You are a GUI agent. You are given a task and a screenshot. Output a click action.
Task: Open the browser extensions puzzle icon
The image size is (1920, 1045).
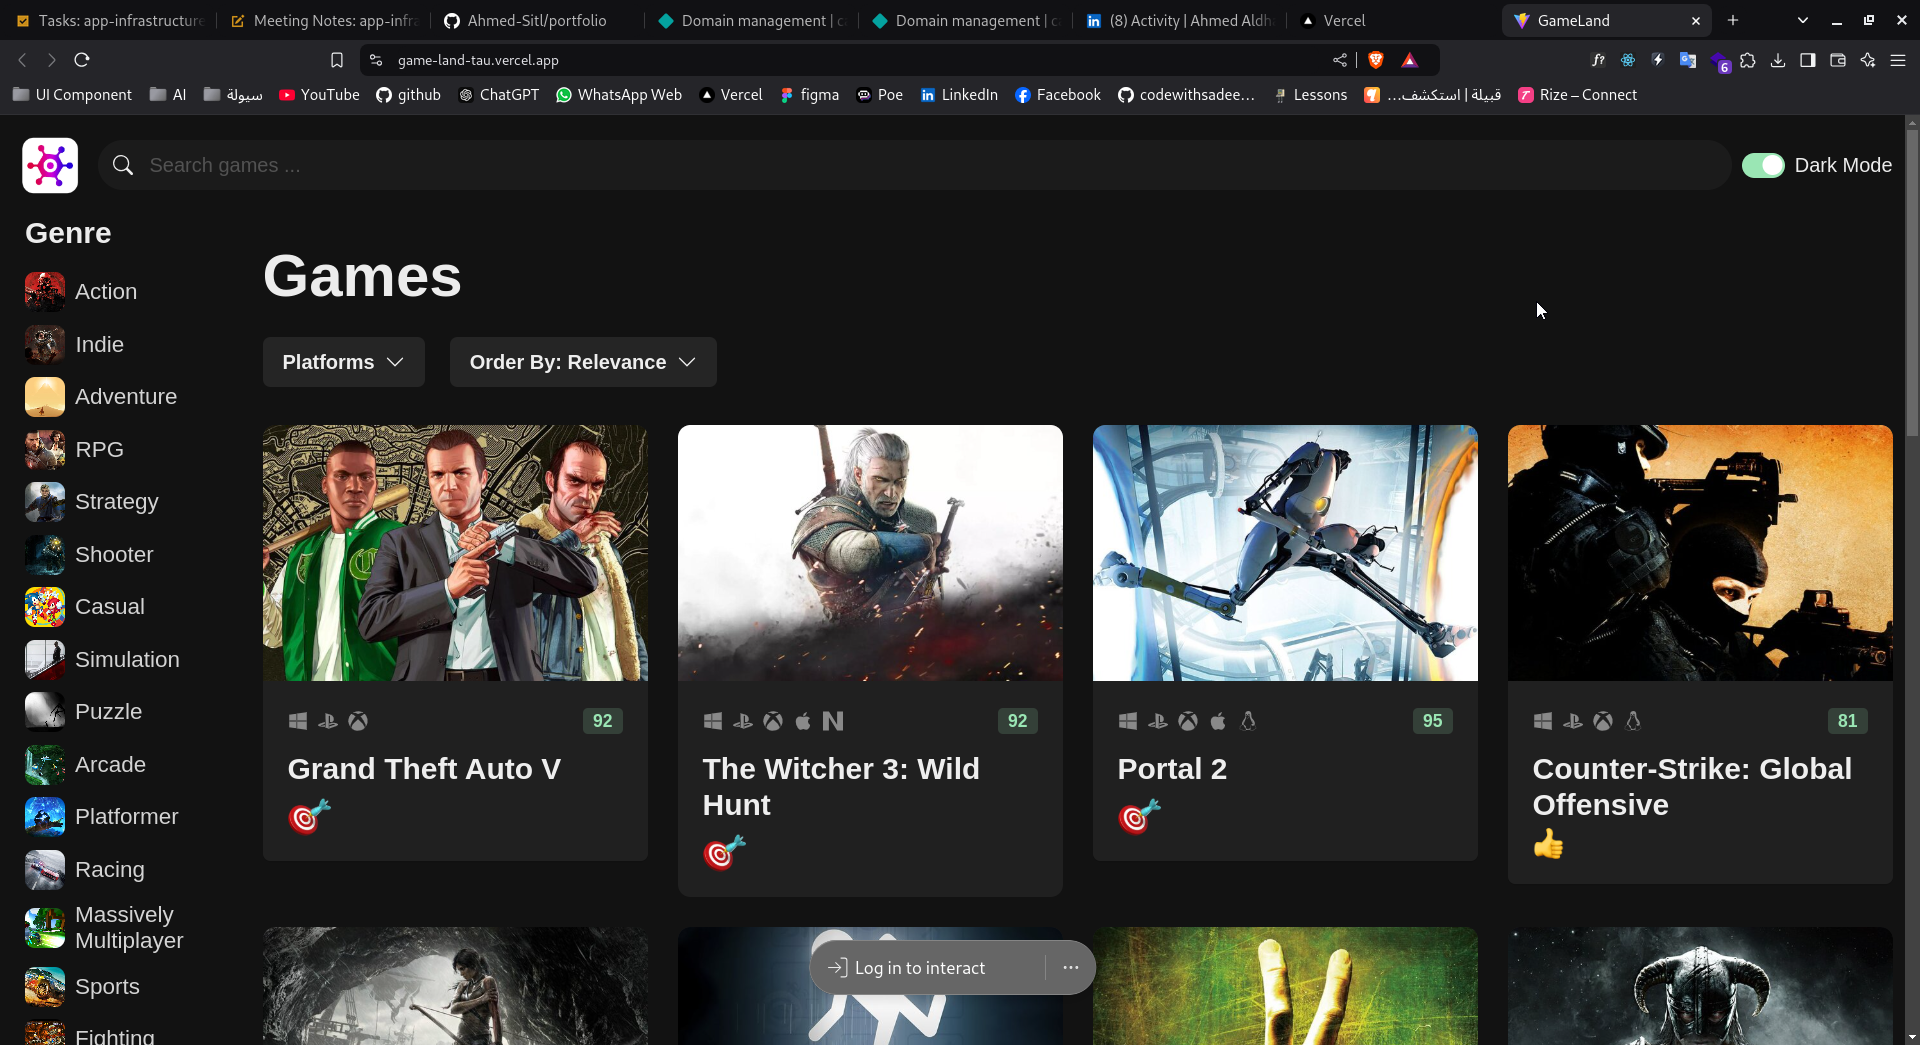[x=1748, y=60]
